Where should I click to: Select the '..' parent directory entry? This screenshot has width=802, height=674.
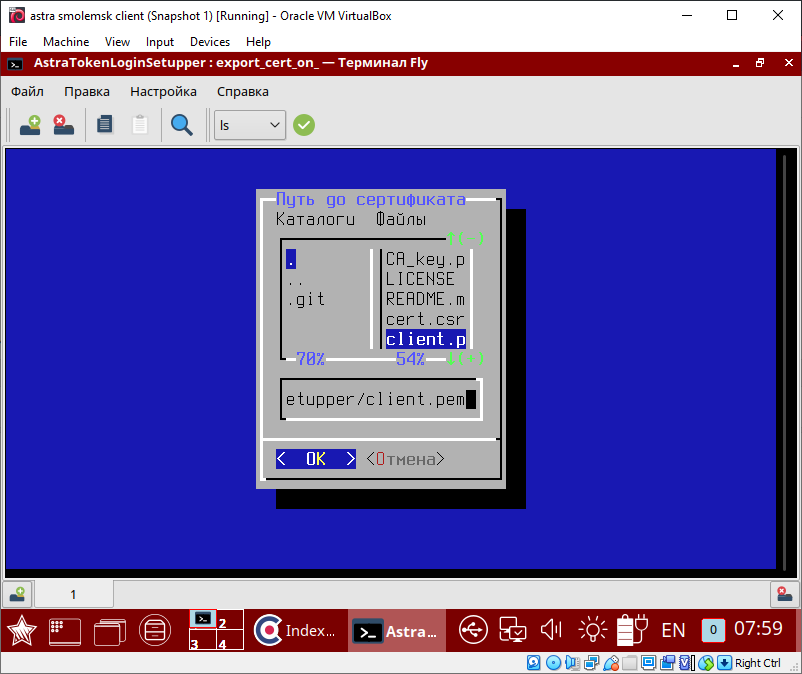pos(296,279)
